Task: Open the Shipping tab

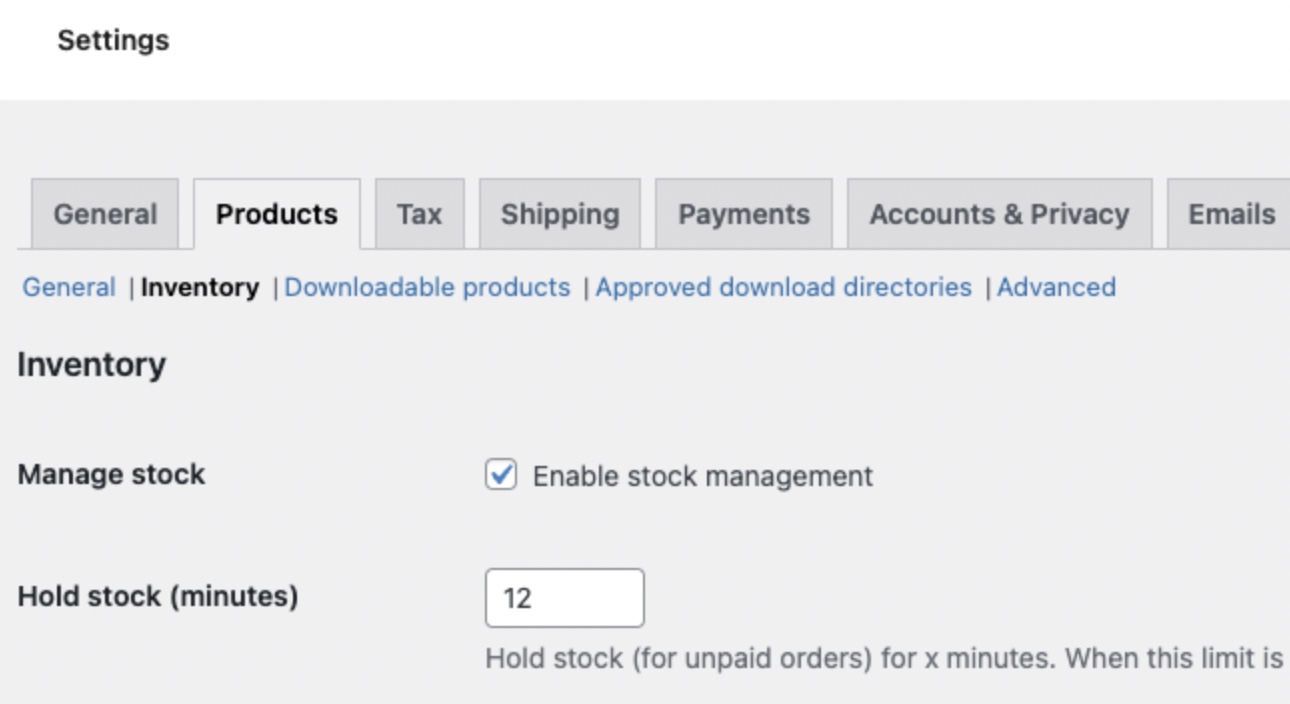Action: (560, 214)
